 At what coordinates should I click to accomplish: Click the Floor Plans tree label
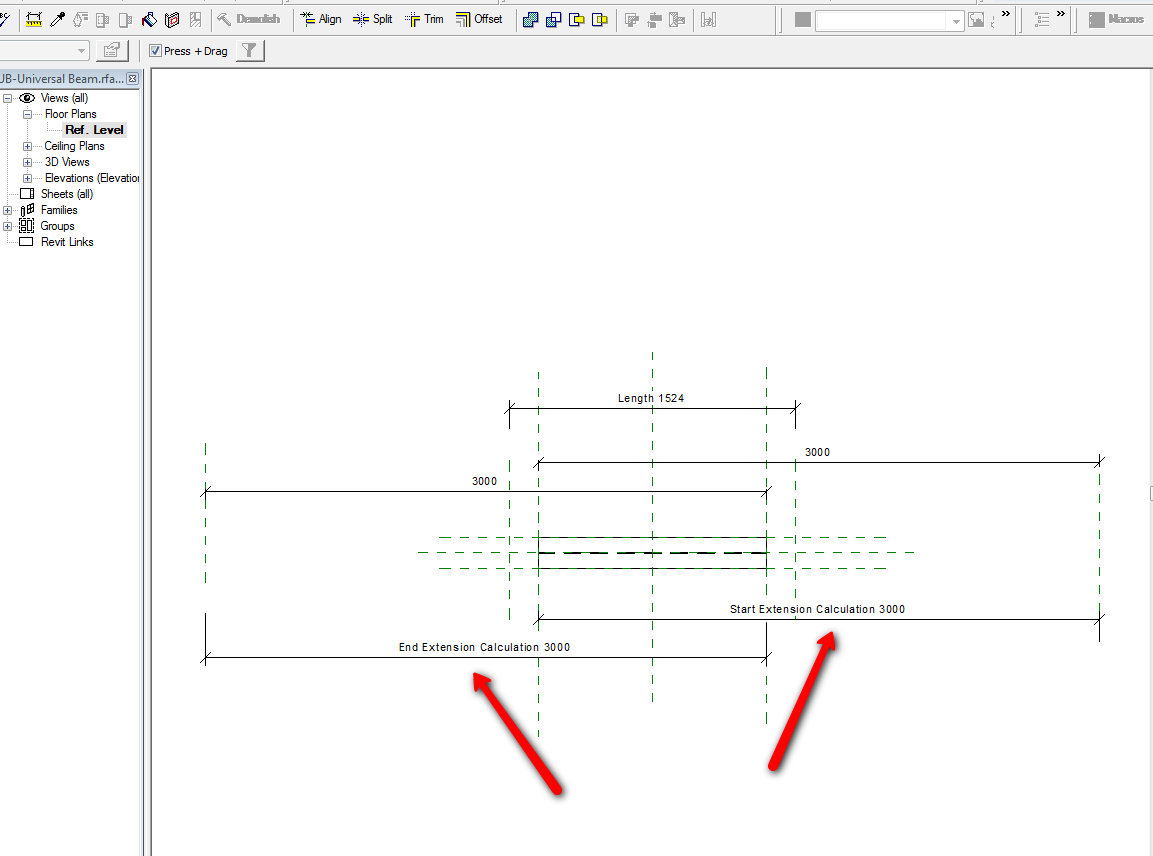(x=71, y=114)
